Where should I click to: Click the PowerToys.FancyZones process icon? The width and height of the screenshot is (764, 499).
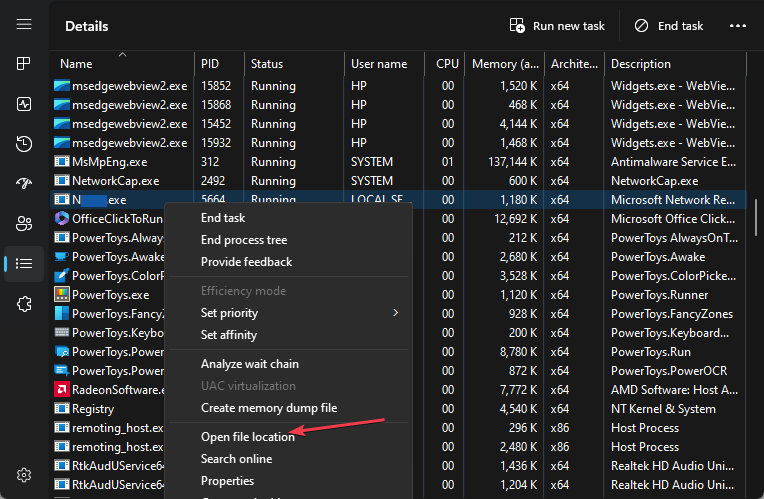(61, 314)
